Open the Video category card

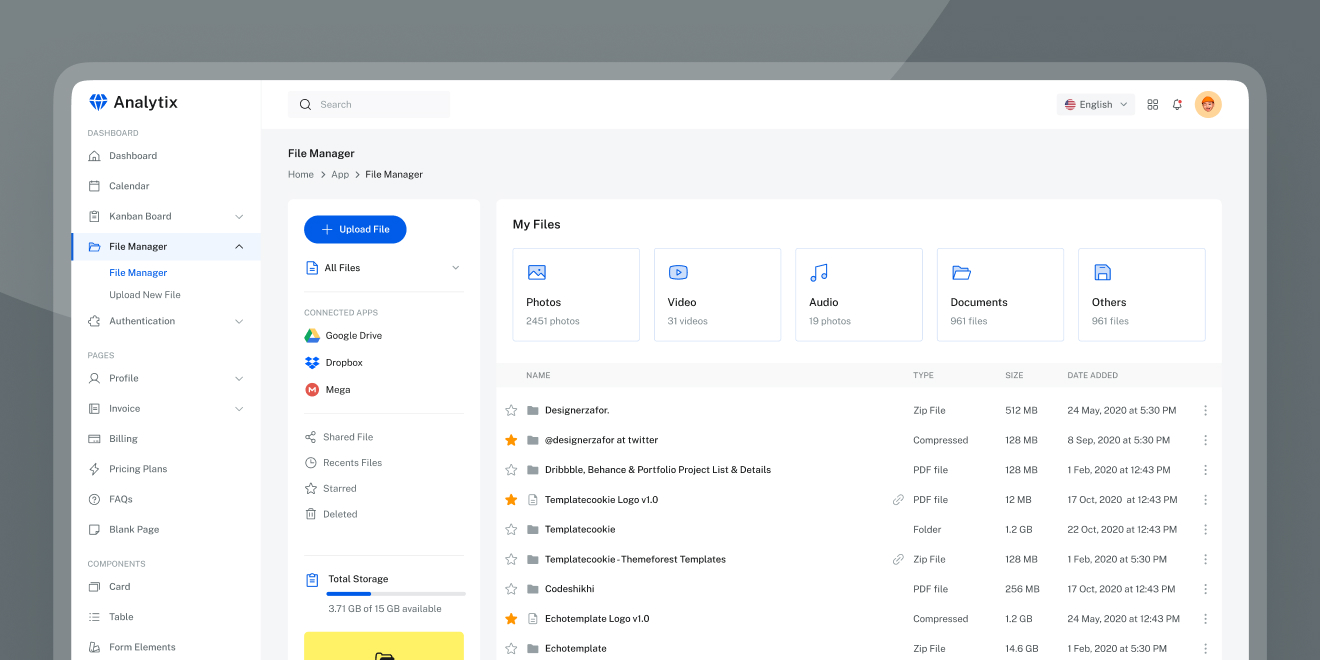point(717,295)
